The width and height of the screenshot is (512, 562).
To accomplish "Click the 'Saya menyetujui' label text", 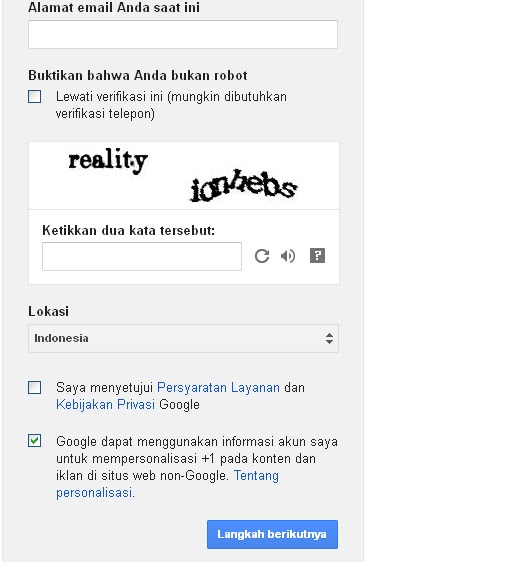I will (x=104, y=387).
